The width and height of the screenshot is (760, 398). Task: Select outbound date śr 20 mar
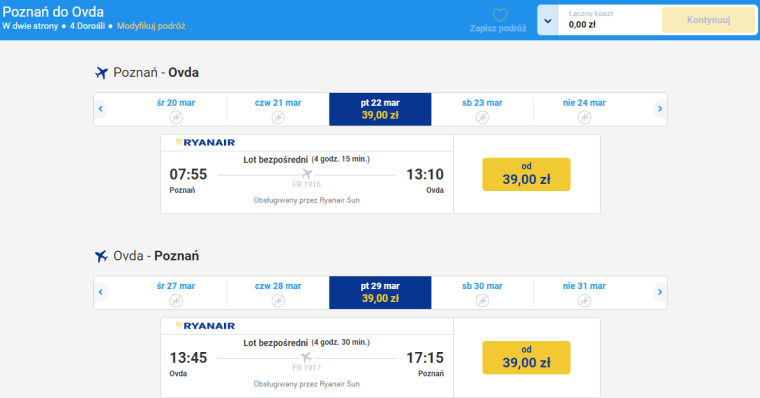176,110
